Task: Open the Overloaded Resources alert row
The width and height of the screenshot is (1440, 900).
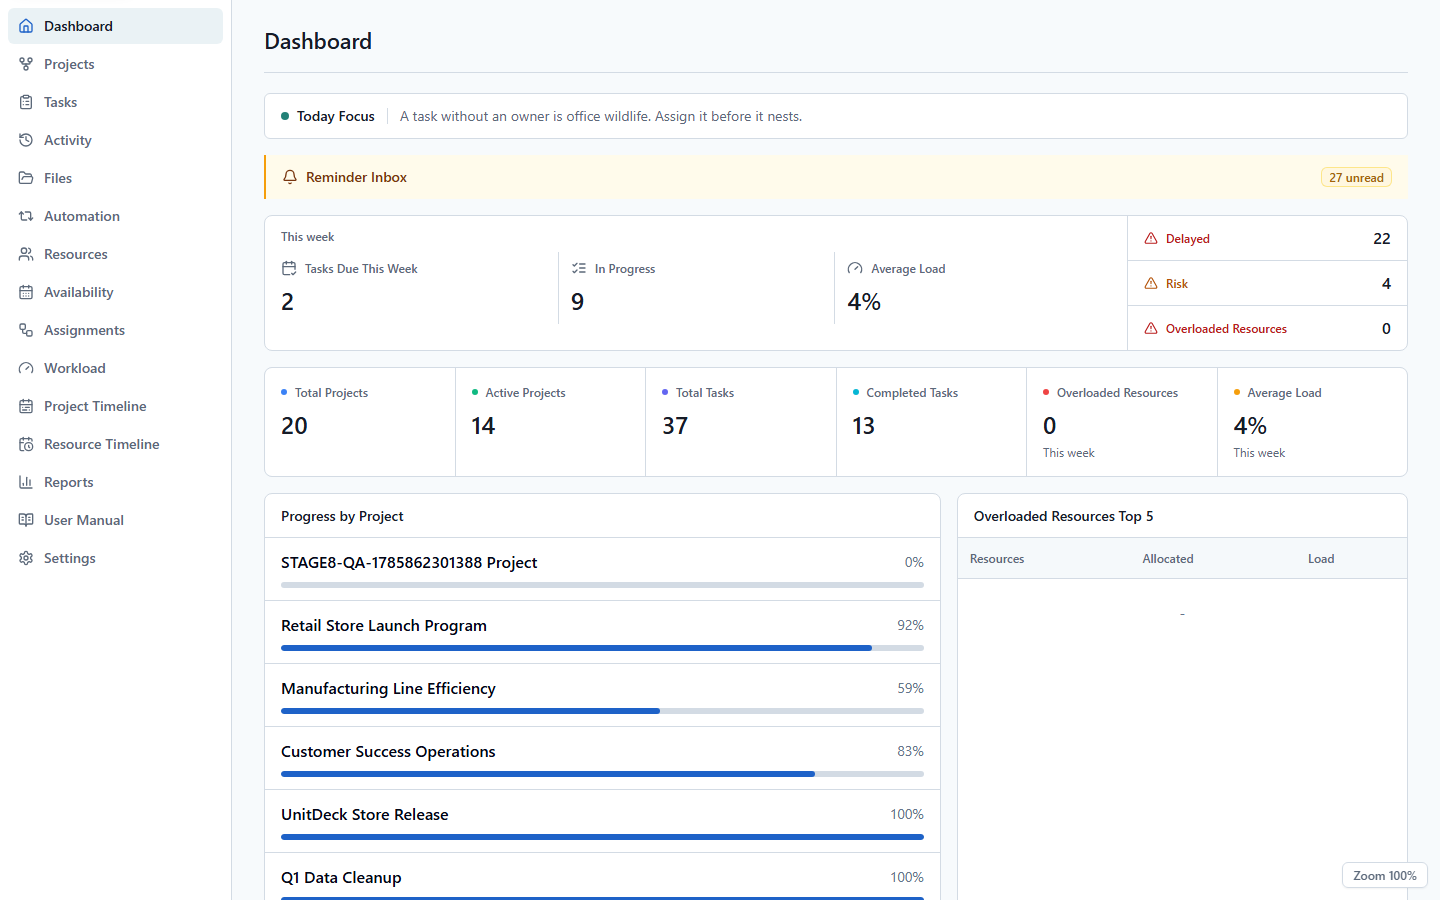Action: 1267,328
